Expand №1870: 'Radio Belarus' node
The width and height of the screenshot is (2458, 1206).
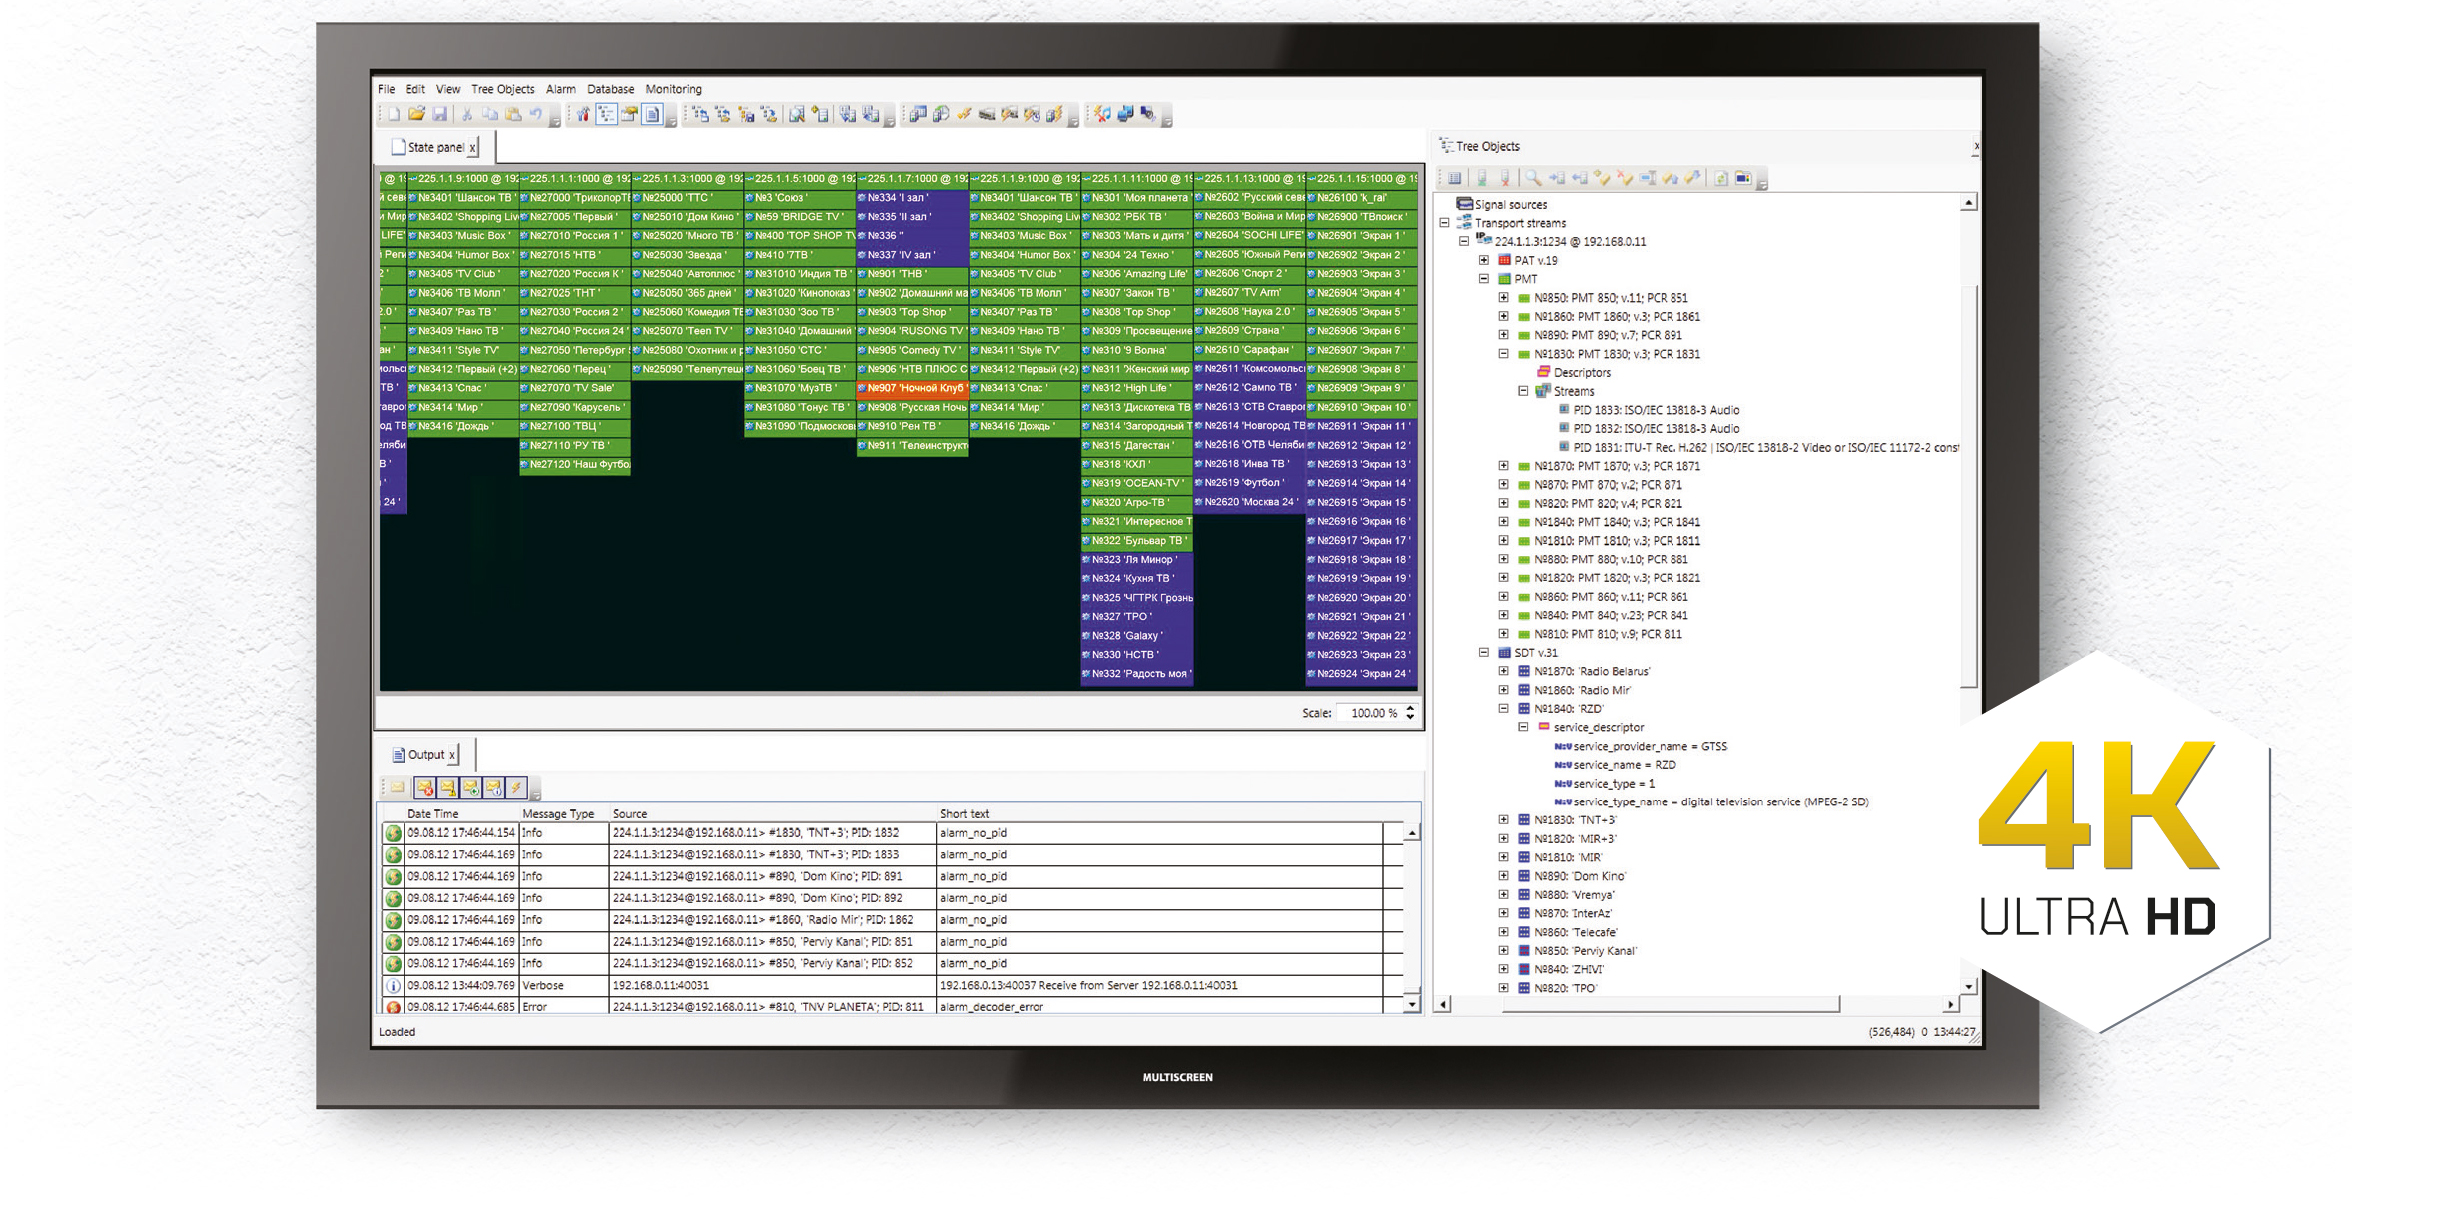point(1503,671)
